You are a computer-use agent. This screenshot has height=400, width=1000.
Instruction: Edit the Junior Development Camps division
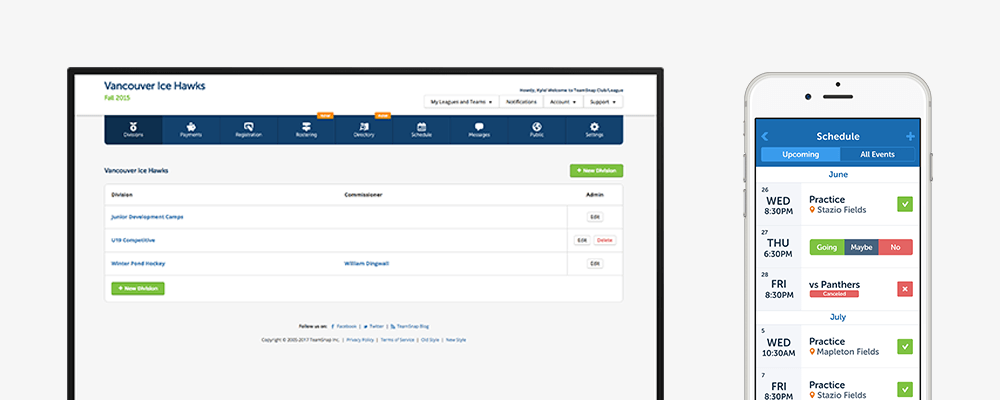point(595,217)
